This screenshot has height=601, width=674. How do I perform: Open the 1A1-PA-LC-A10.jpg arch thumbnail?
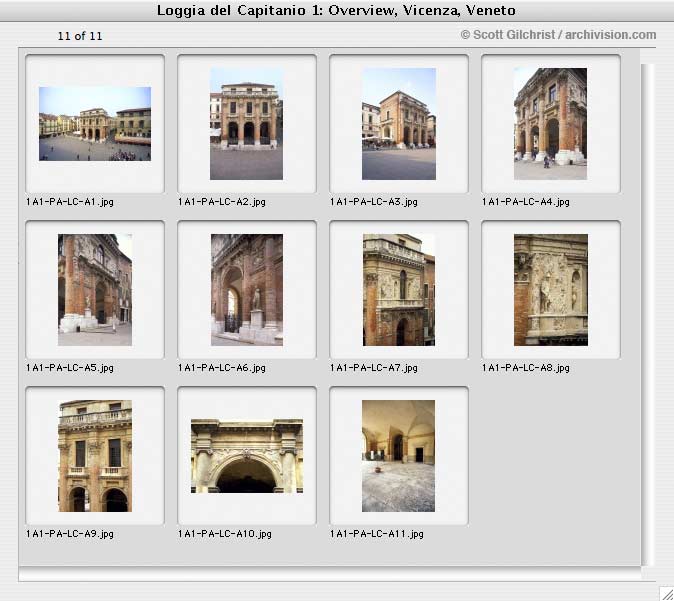247,456
